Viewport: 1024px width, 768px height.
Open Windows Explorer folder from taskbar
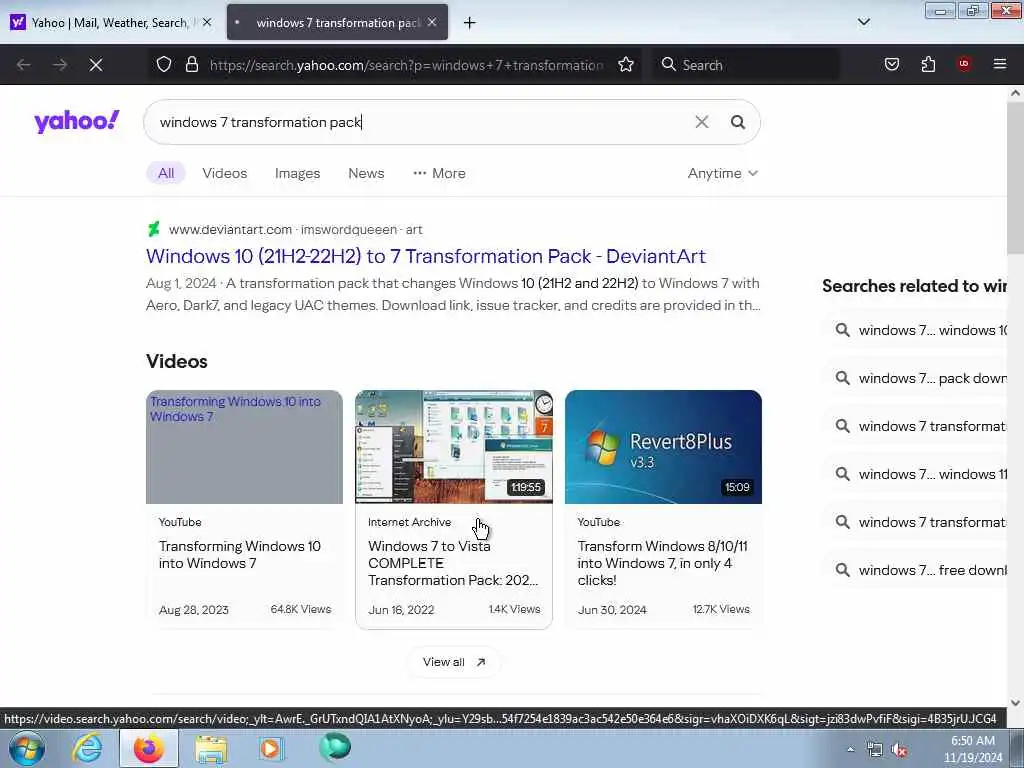[210, 749]
